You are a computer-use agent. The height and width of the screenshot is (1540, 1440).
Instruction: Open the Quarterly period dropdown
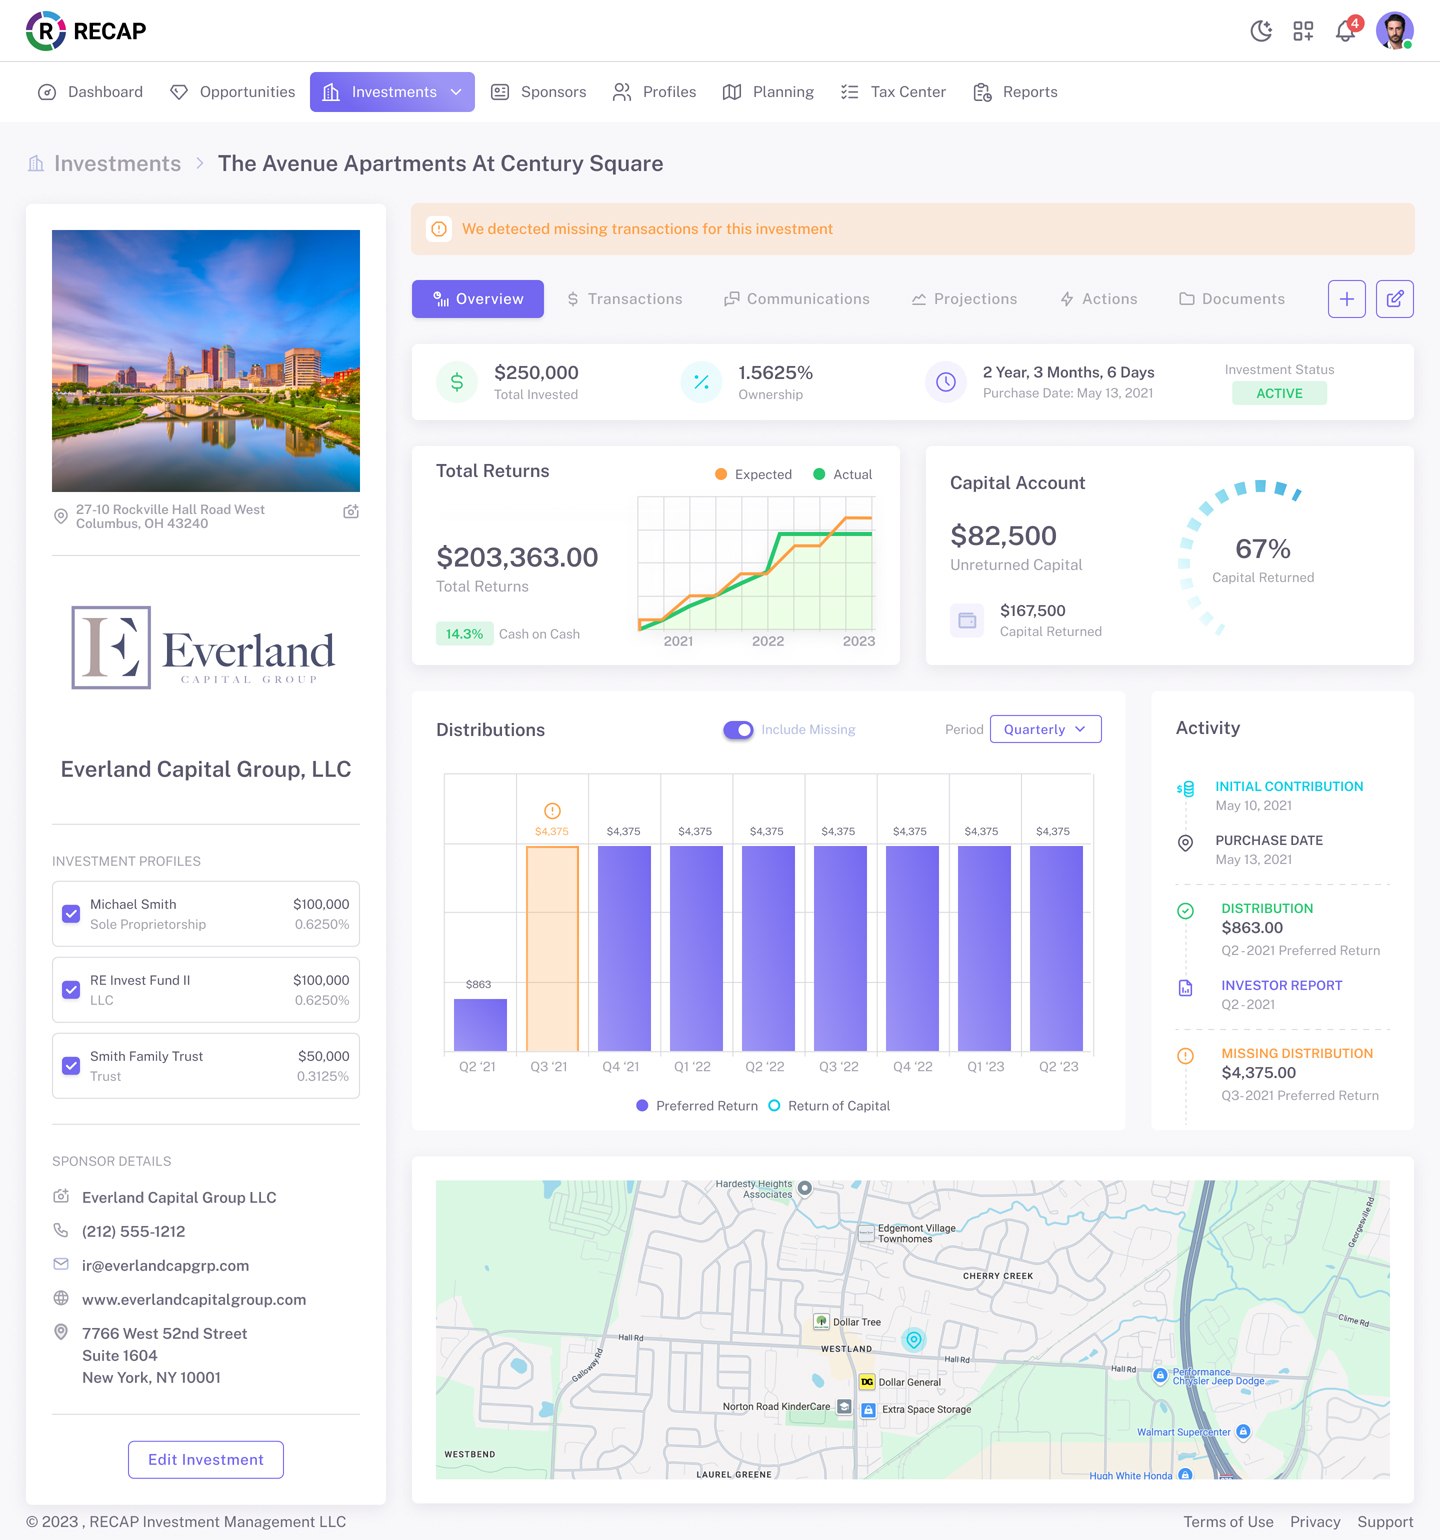click(x=1045, y=730)
